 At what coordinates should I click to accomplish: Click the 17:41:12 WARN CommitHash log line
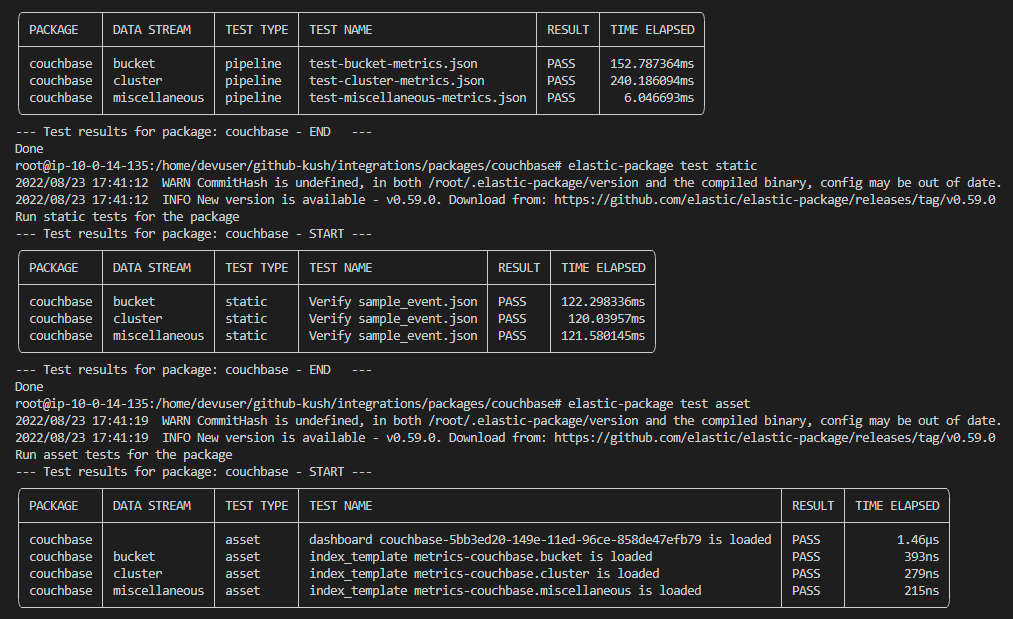click(x=508, y=183)
